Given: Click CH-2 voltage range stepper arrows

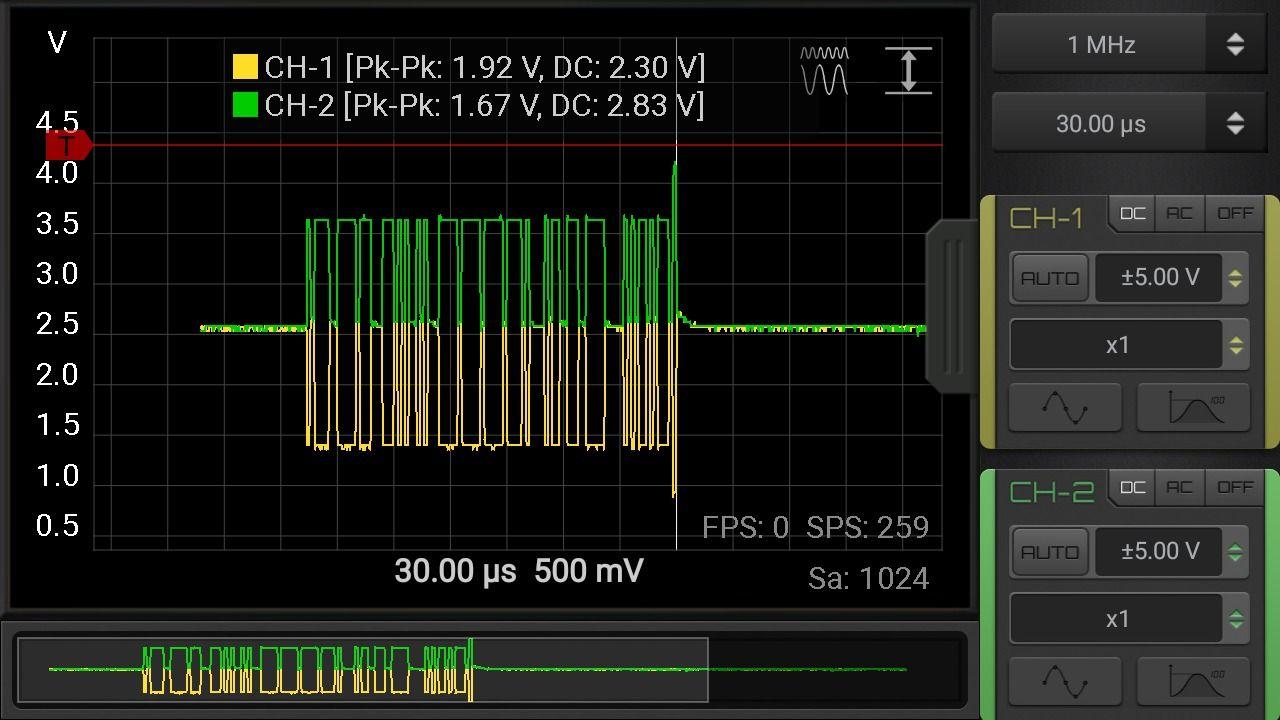Looking at the screenshot, I should click(x=1236, y=552).
